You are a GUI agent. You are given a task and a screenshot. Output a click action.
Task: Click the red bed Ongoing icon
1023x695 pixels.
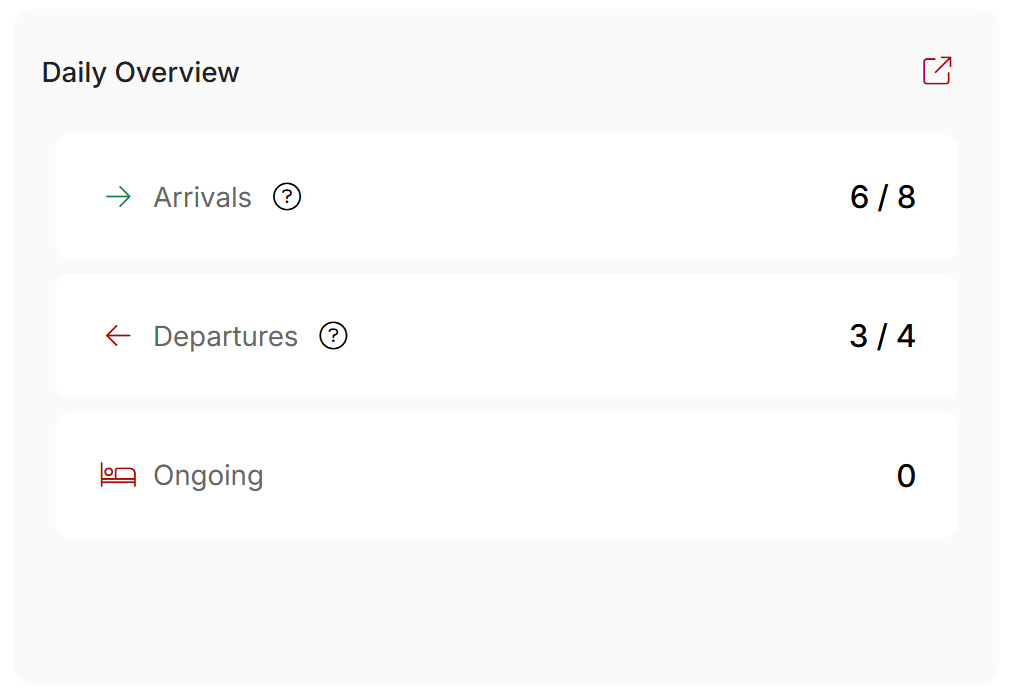point(118,474)
